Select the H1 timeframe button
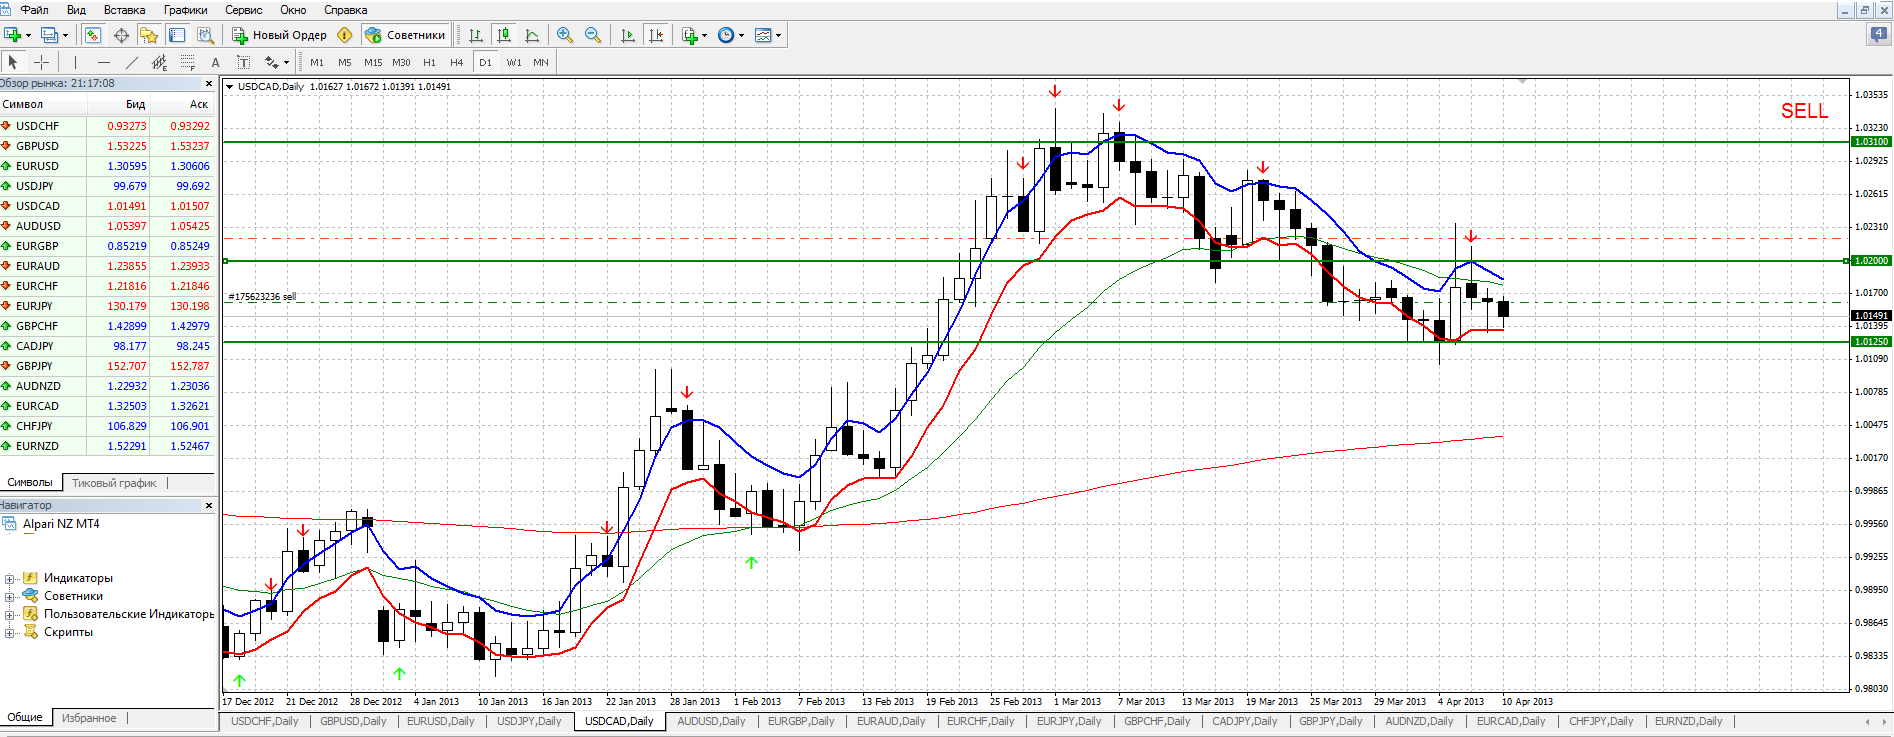Viewport: 1894px width, 737px height. [429, 62]
